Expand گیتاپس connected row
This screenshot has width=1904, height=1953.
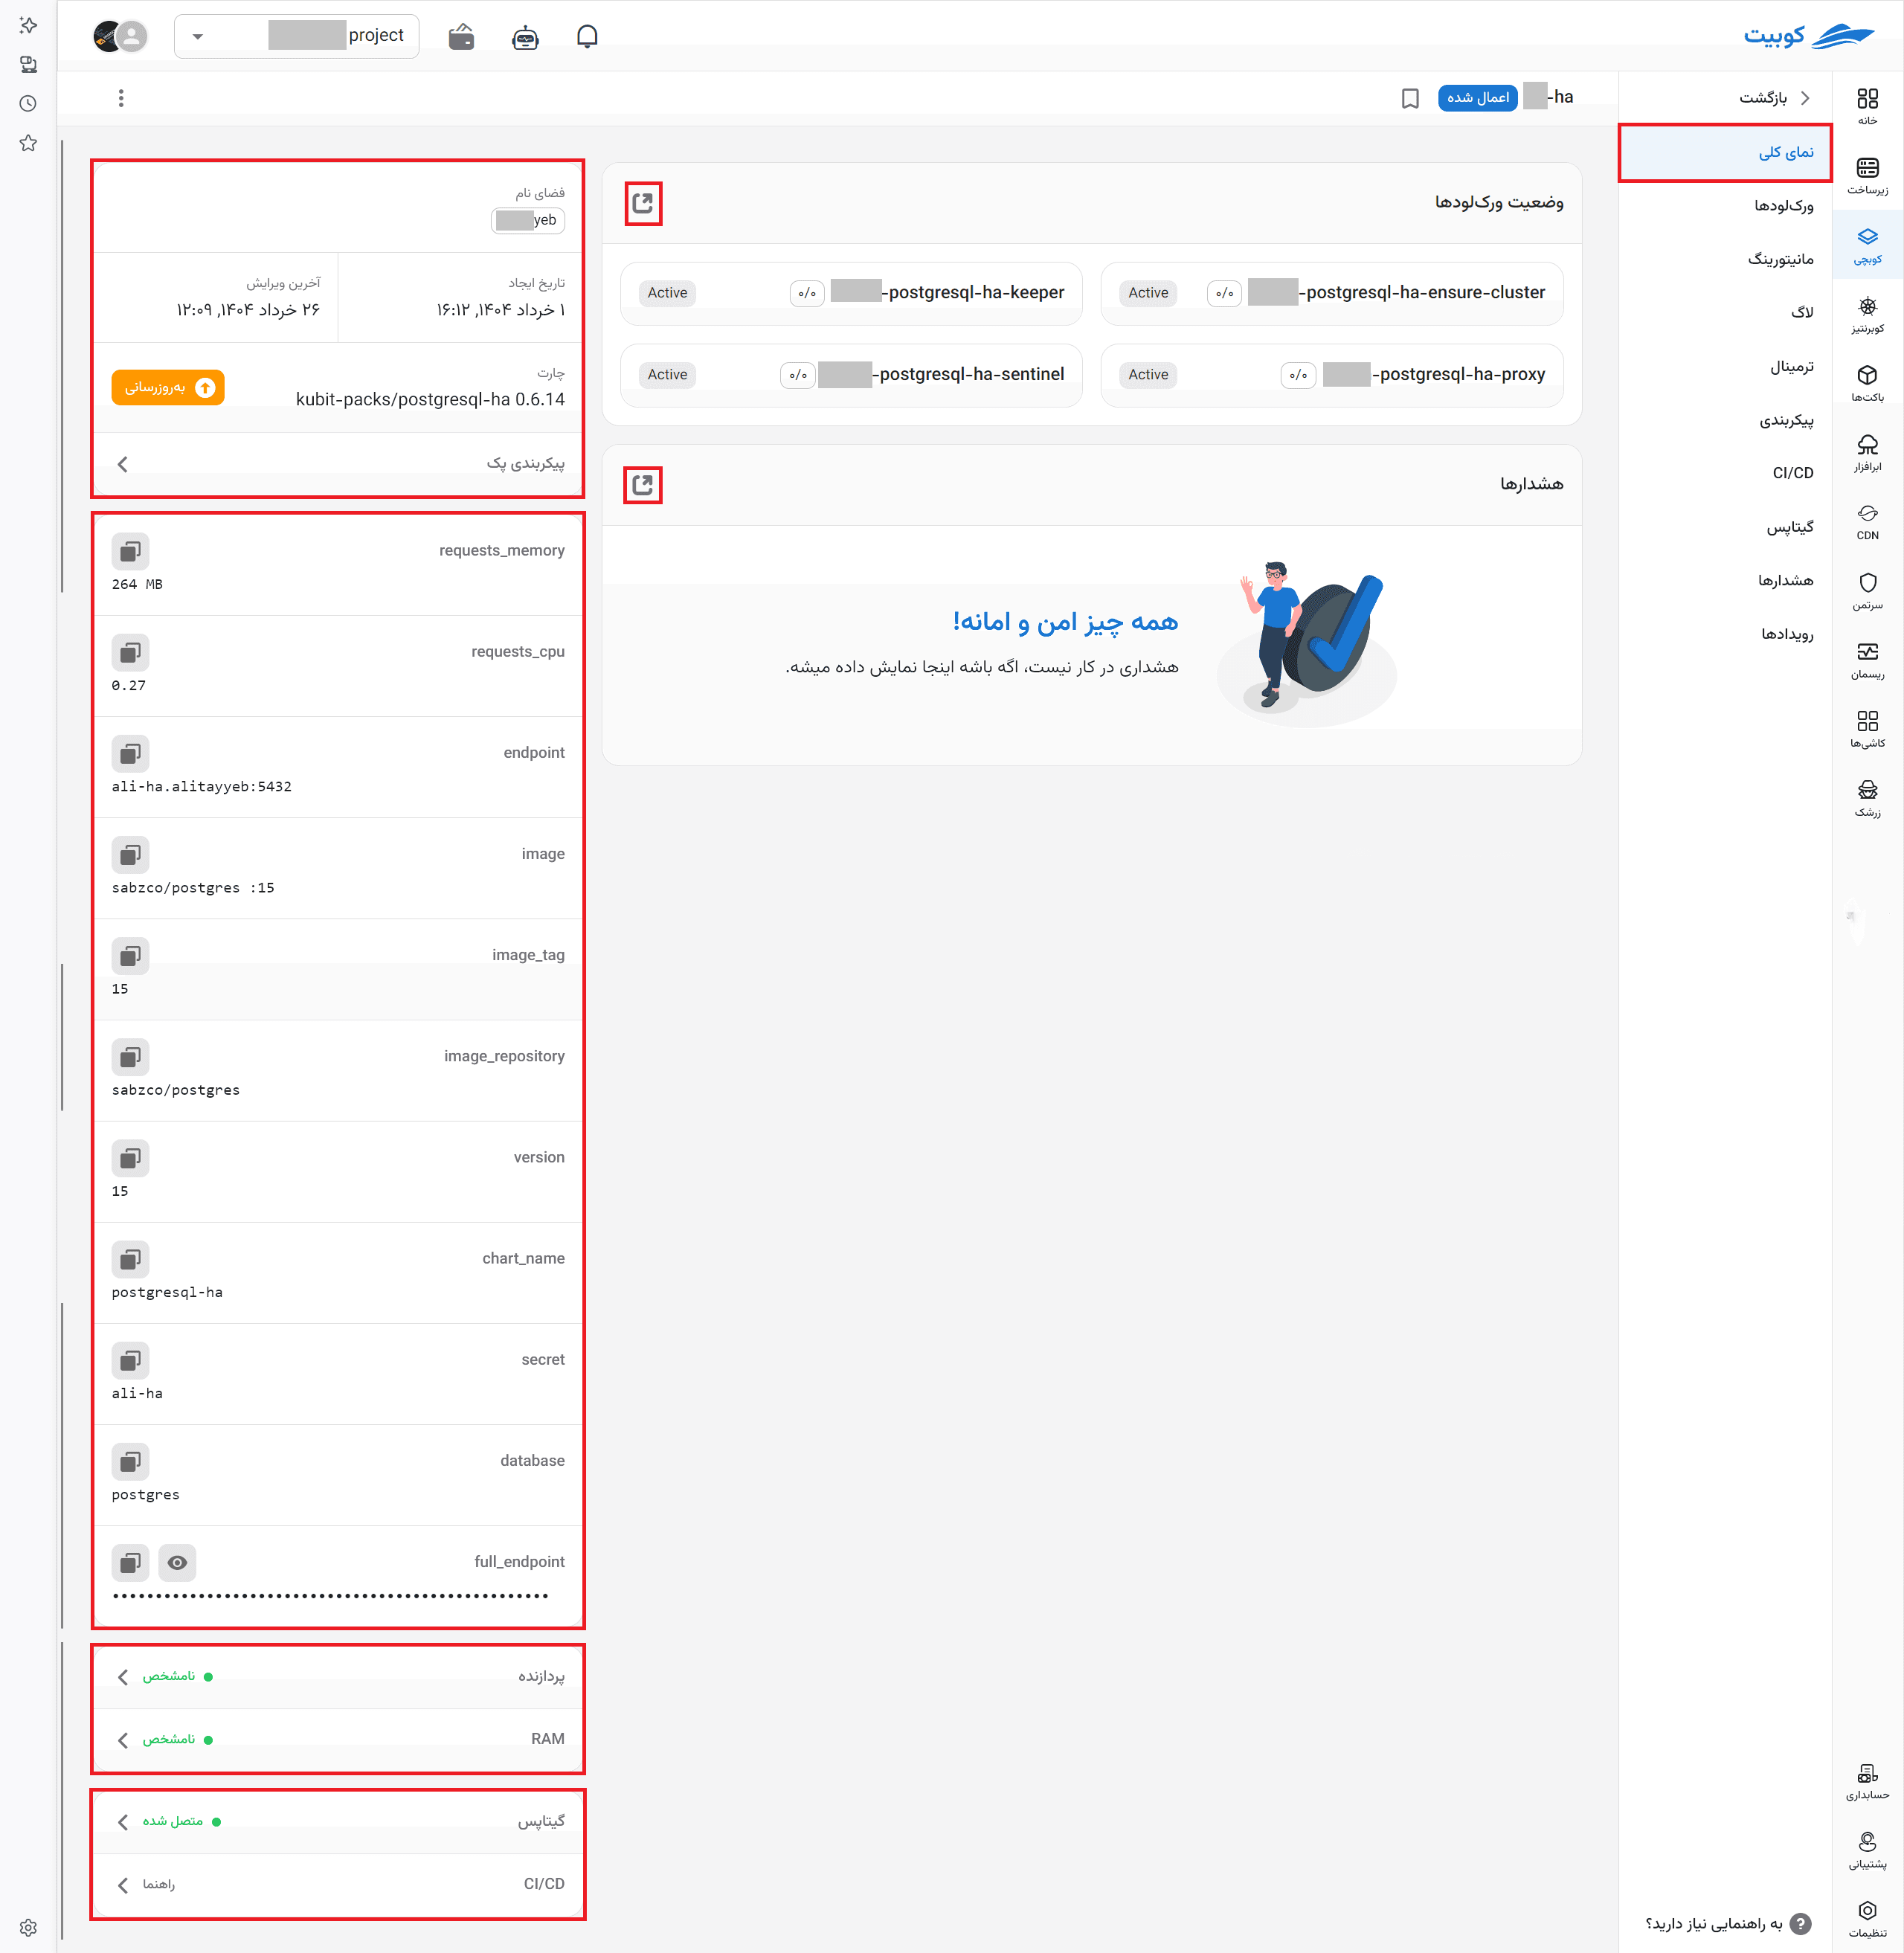338,1821
